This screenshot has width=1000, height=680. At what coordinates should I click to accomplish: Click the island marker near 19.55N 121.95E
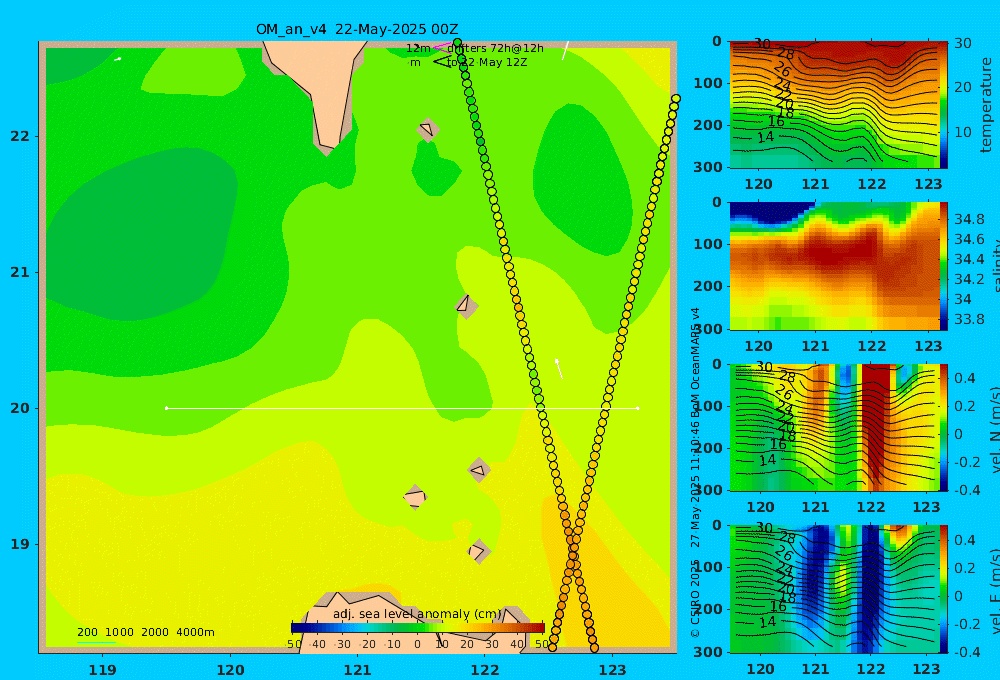coord(479,470)
